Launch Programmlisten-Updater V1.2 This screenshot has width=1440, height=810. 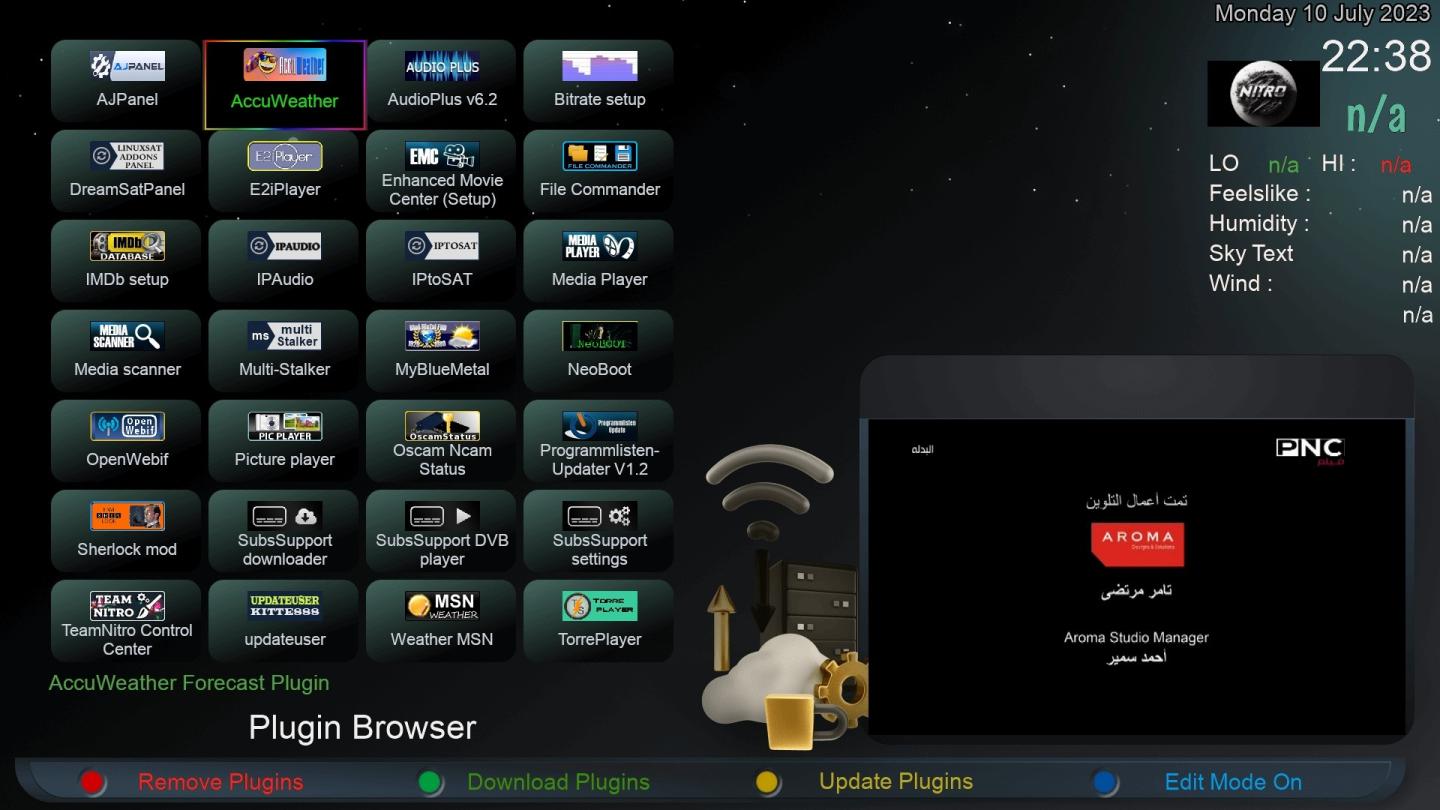(x=599, y=441)
